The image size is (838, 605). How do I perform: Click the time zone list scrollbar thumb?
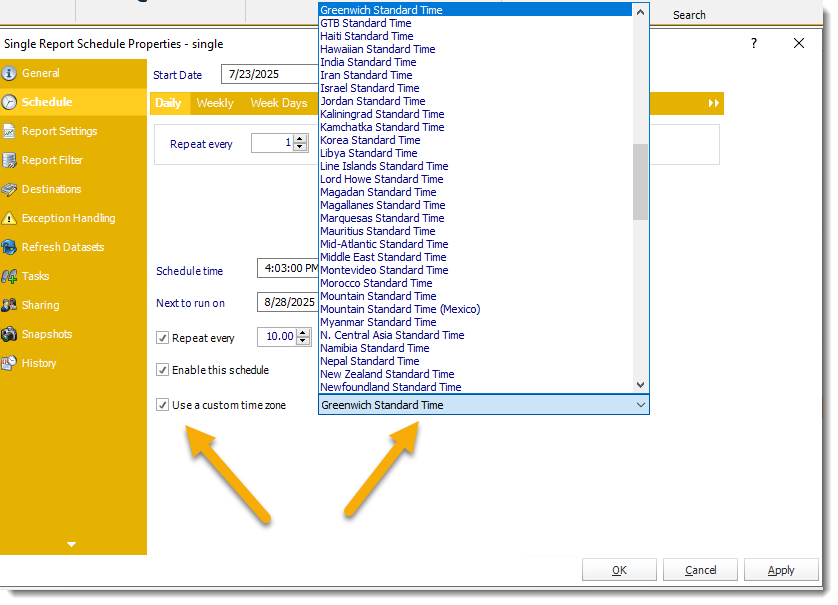tap(640, 182)
